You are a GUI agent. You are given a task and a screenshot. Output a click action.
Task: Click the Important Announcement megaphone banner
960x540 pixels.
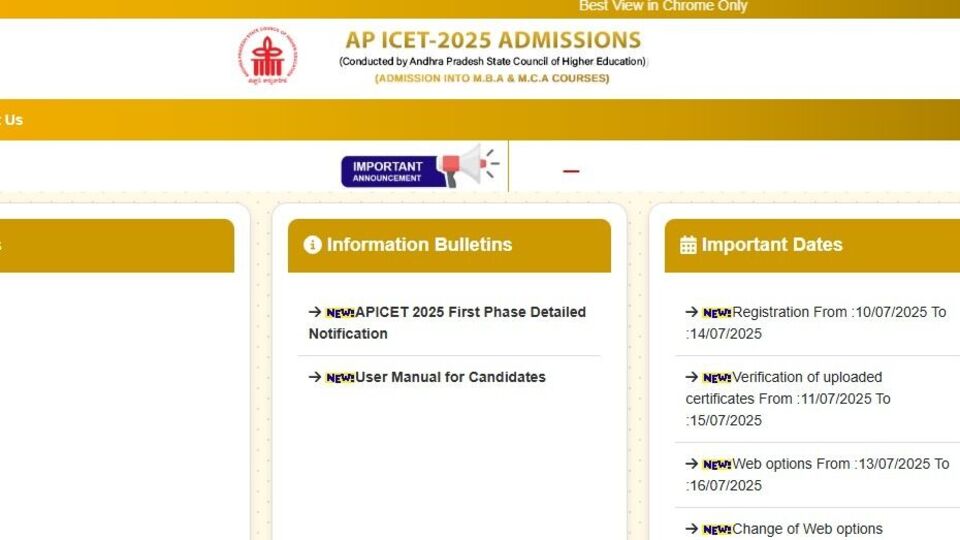click(421, 166)
